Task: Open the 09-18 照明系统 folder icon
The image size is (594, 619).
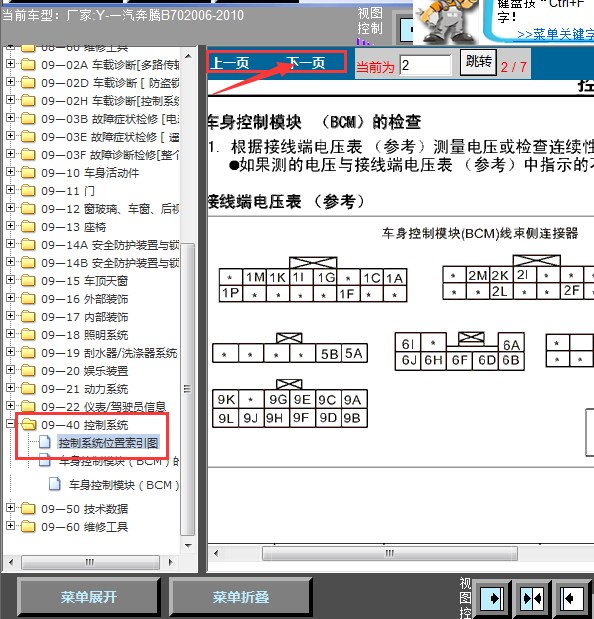Action: [x=28, y=334]
